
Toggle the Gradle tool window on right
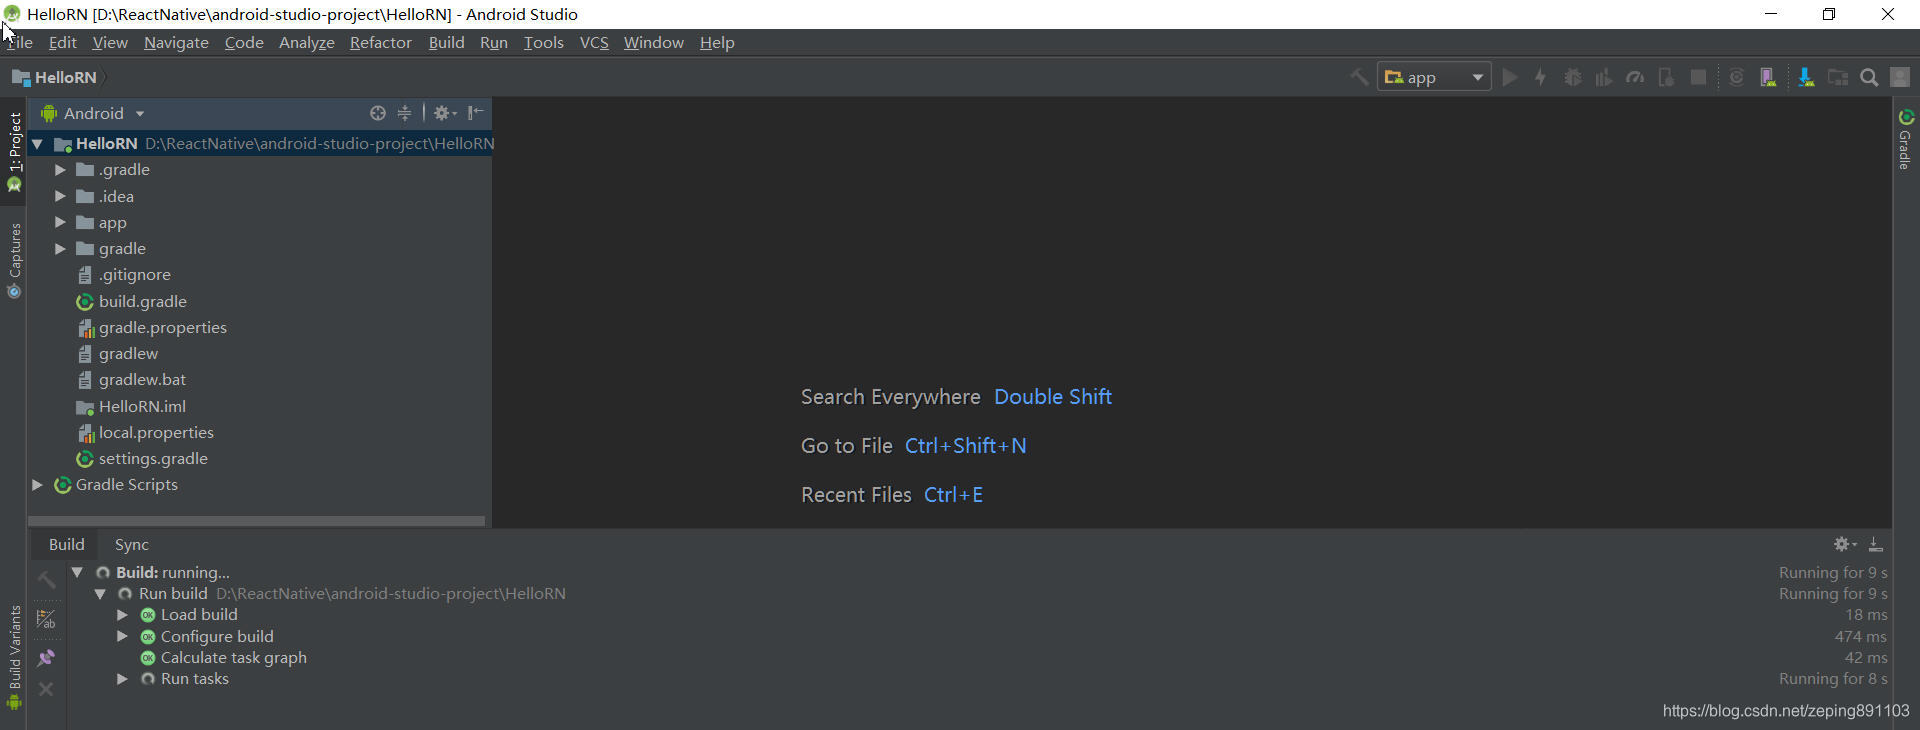point(1906,139)
